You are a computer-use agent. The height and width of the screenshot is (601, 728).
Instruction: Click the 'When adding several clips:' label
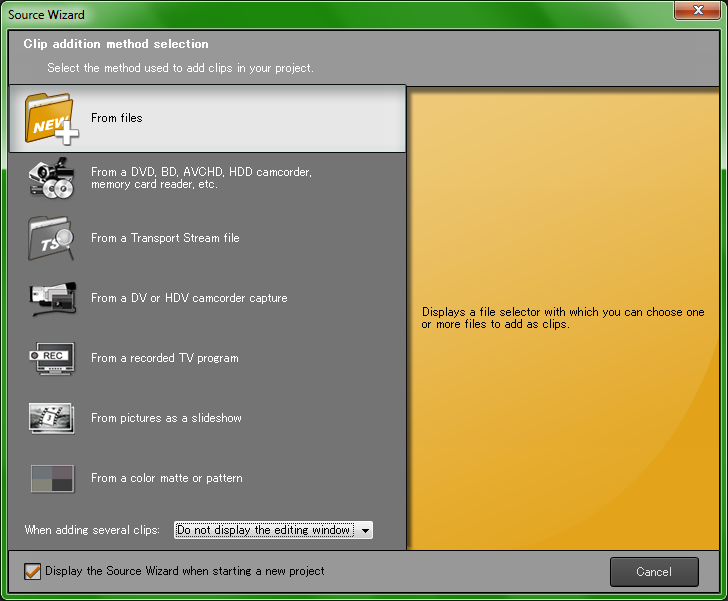coord(92,530)
